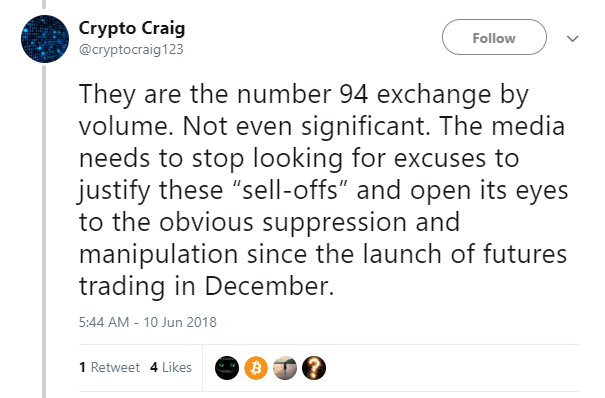The width and height of the screenshot is (605, 398).
Task: Open the dark cat-face liker avatar
Action: pyautogui.click(x=227, y=368)
